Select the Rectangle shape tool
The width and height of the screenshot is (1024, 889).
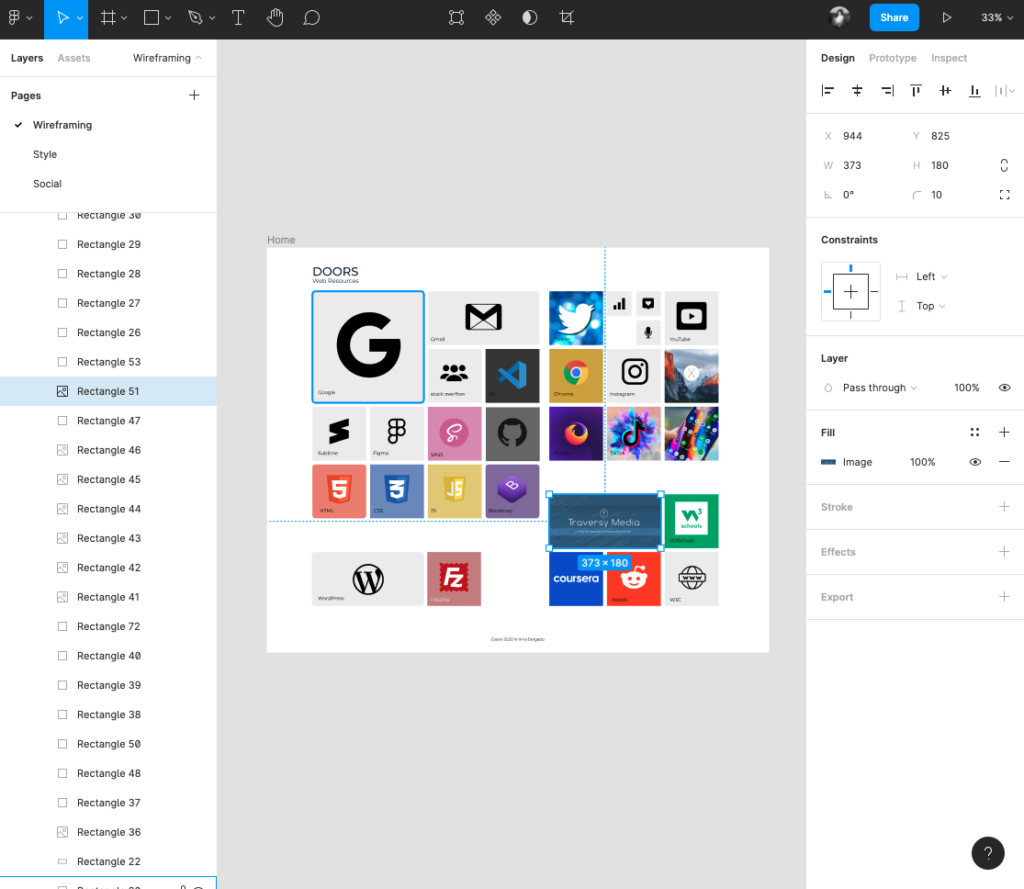tap(152, 18)
